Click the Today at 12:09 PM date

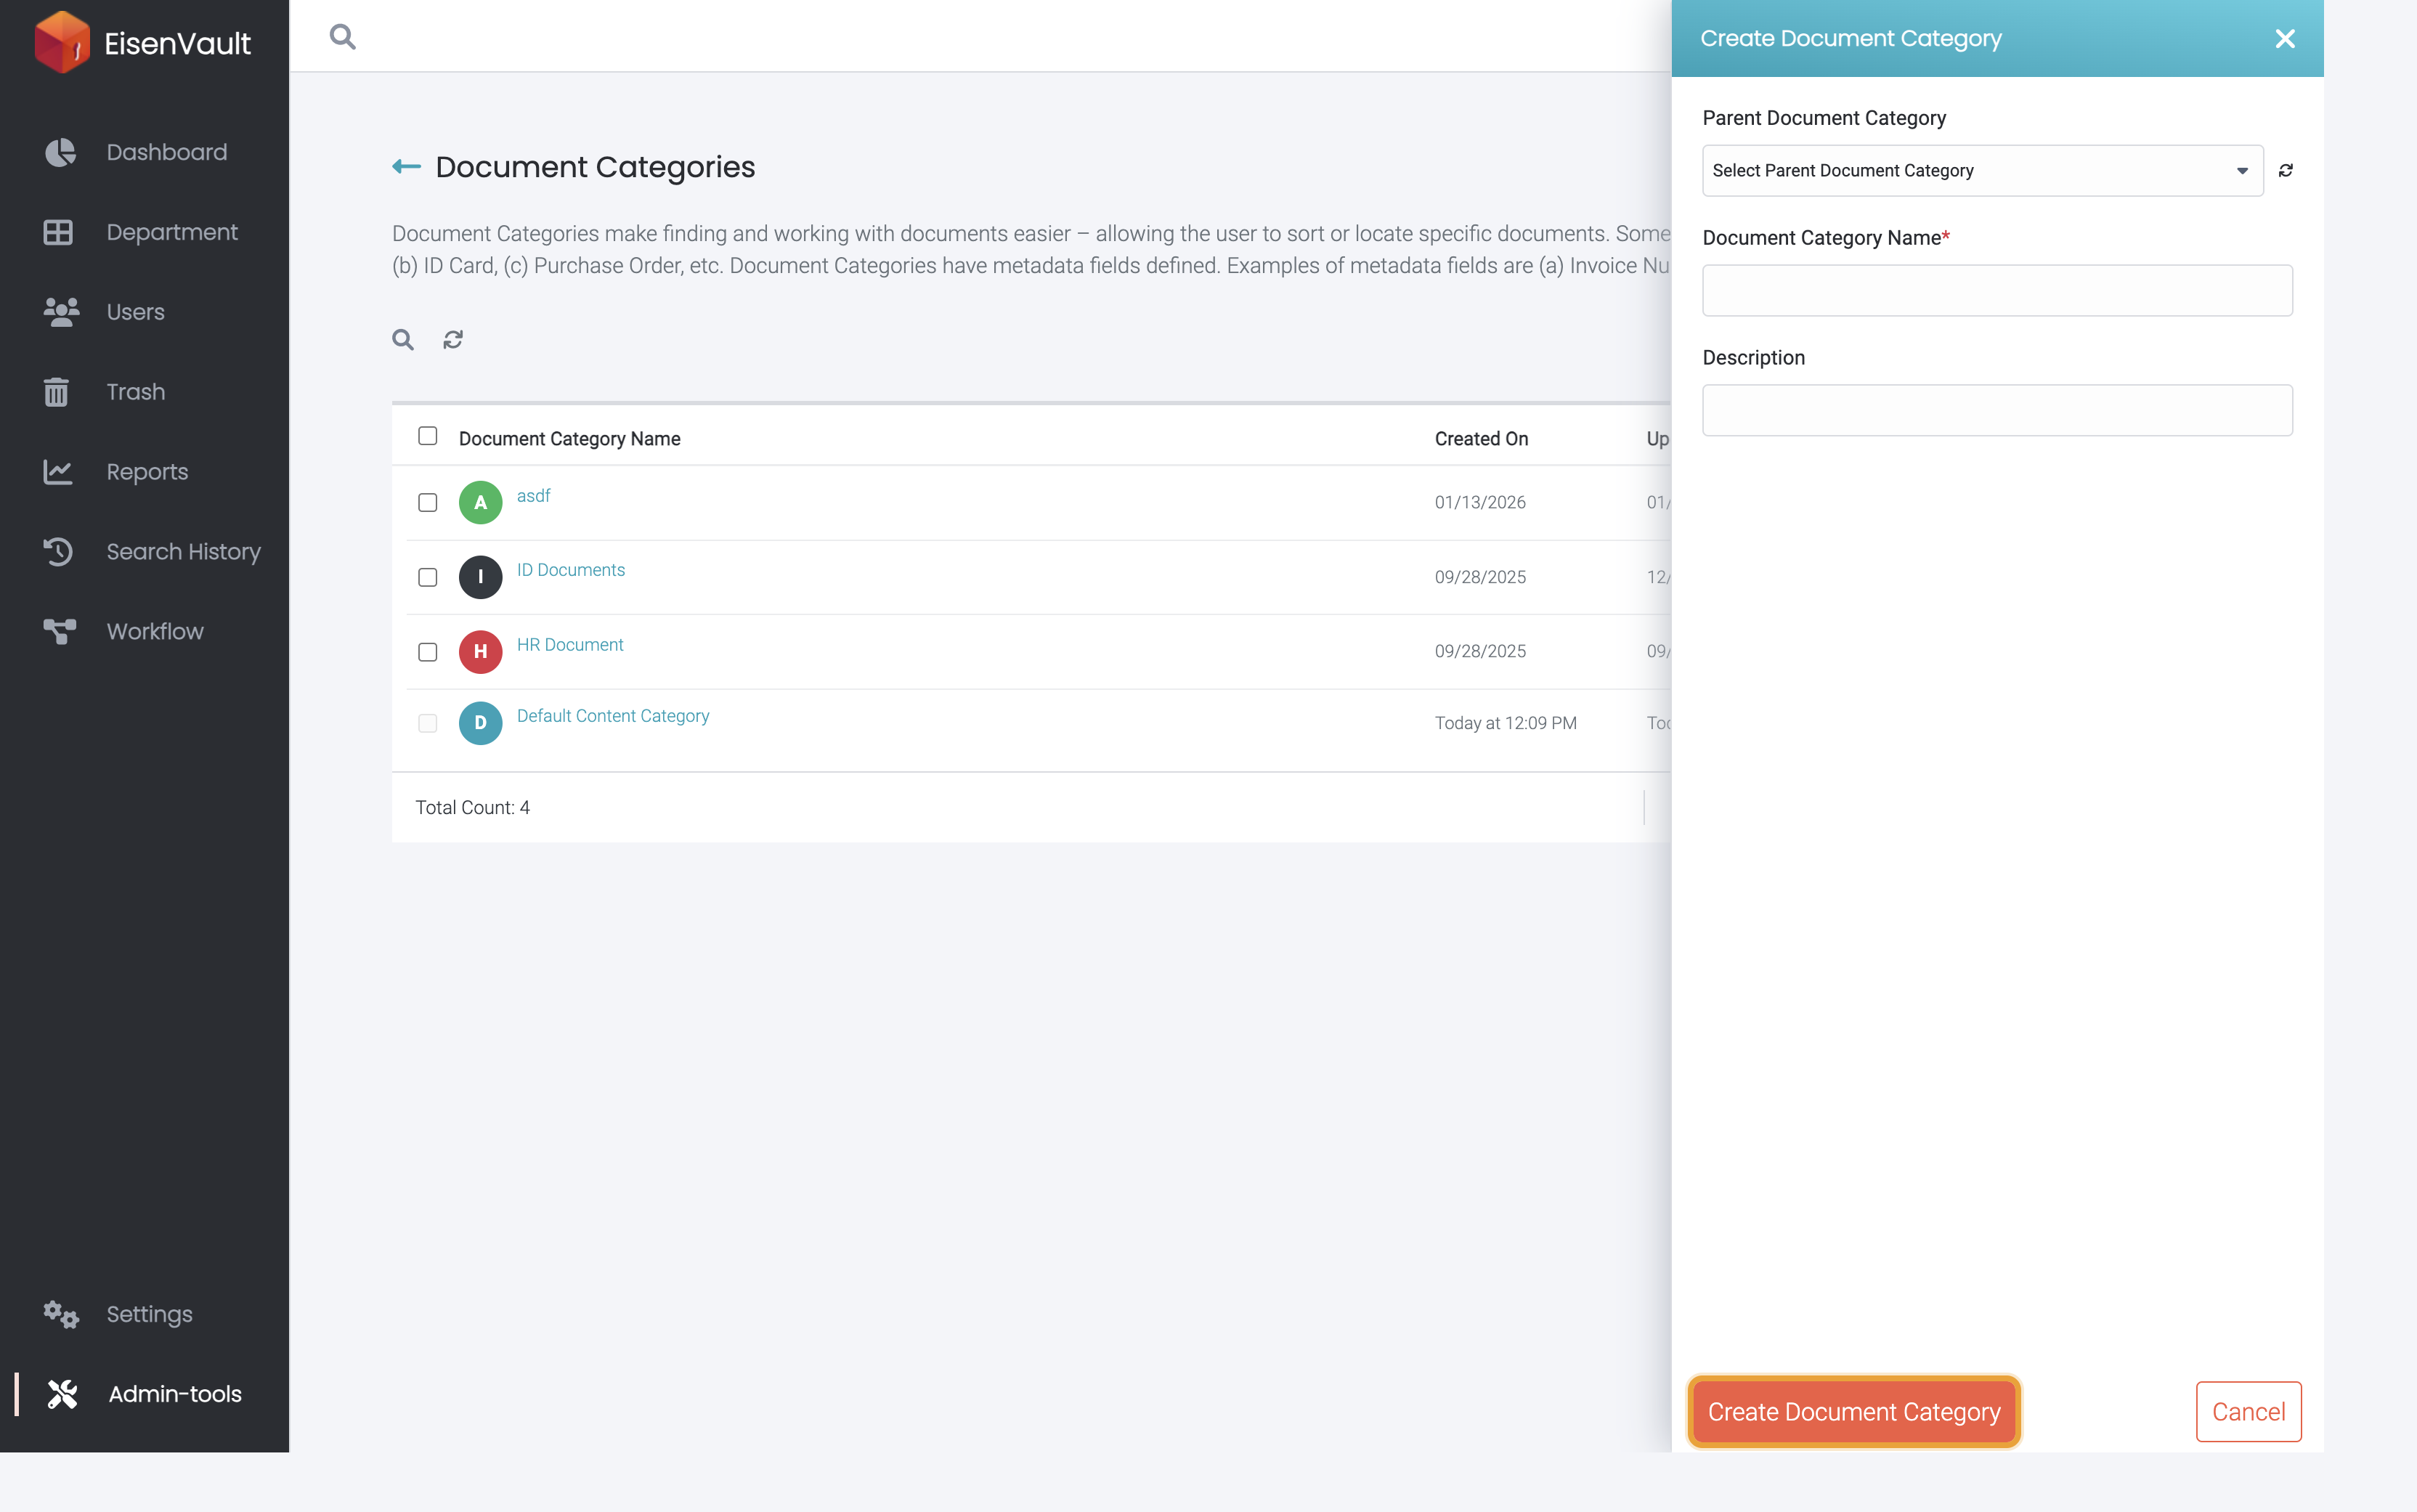coord(1505,723)
